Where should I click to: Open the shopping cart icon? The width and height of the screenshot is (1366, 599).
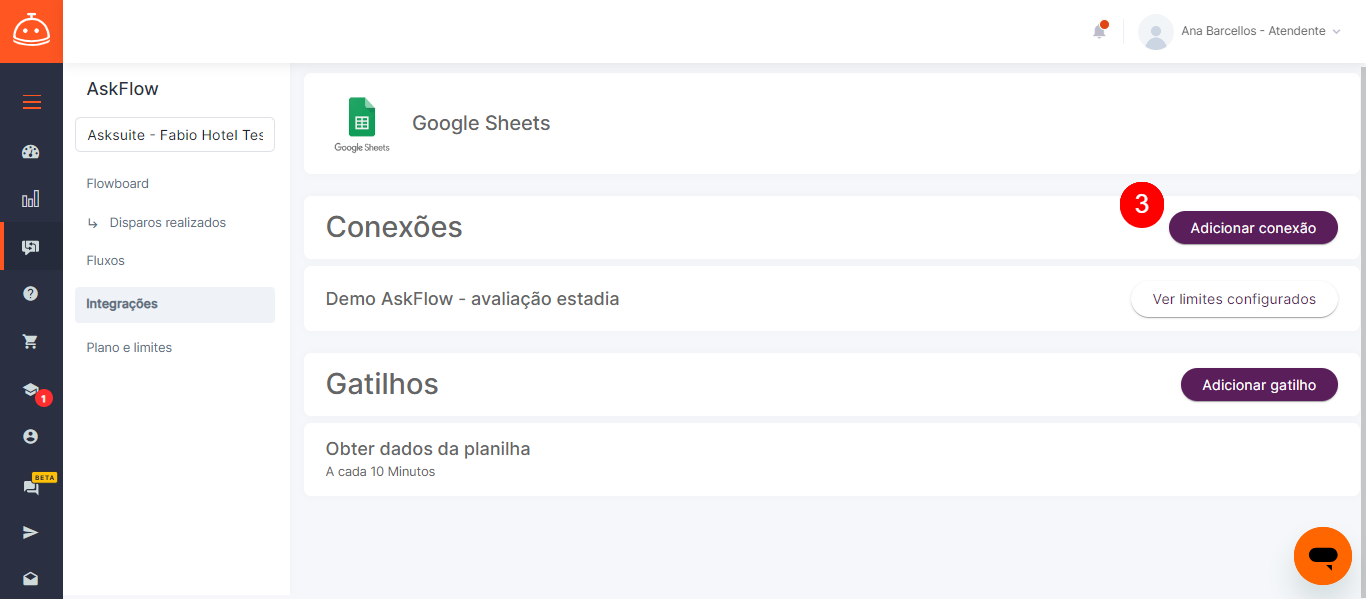point(31,341)
